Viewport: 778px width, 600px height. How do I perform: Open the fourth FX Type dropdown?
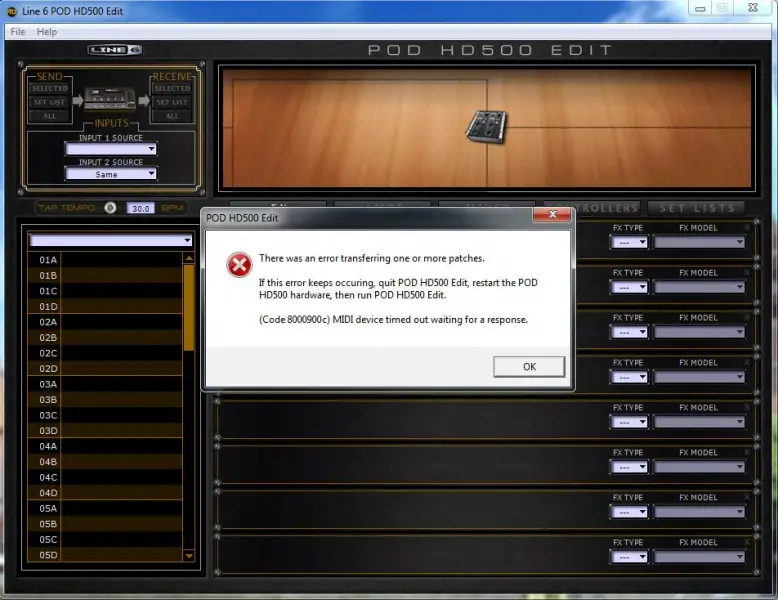click(629, 377)
